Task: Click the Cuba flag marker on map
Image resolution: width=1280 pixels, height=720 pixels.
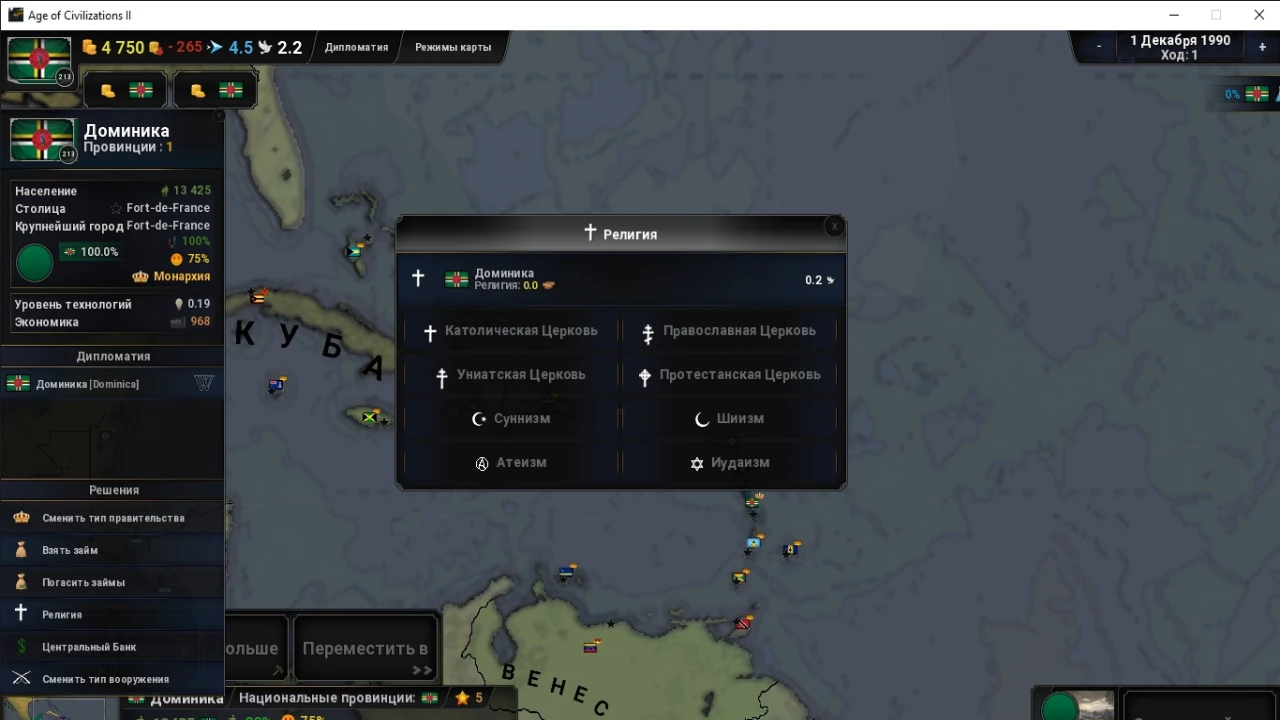Action: click(258, 296)
